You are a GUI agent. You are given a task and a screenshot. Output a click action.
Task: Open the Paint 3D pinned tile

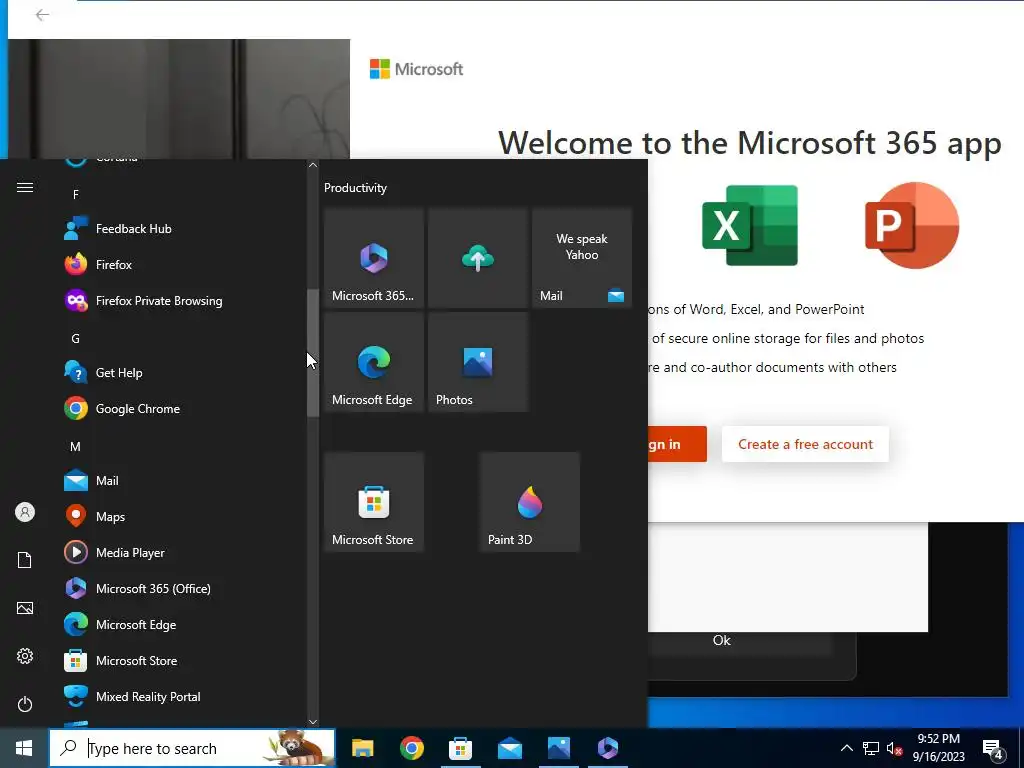click(530, 502)
